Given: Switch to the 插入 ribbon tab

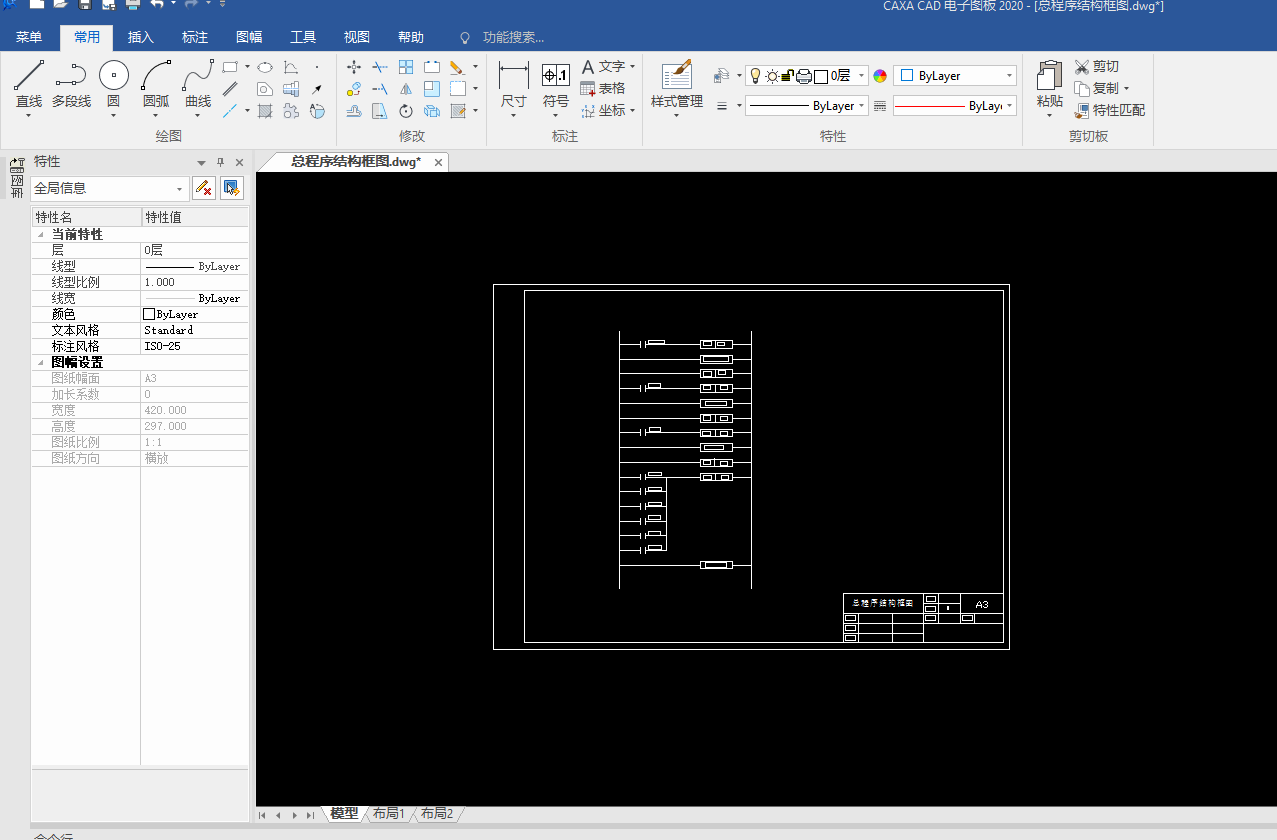Looking at the screenshot, I should (x=141, y=38).
